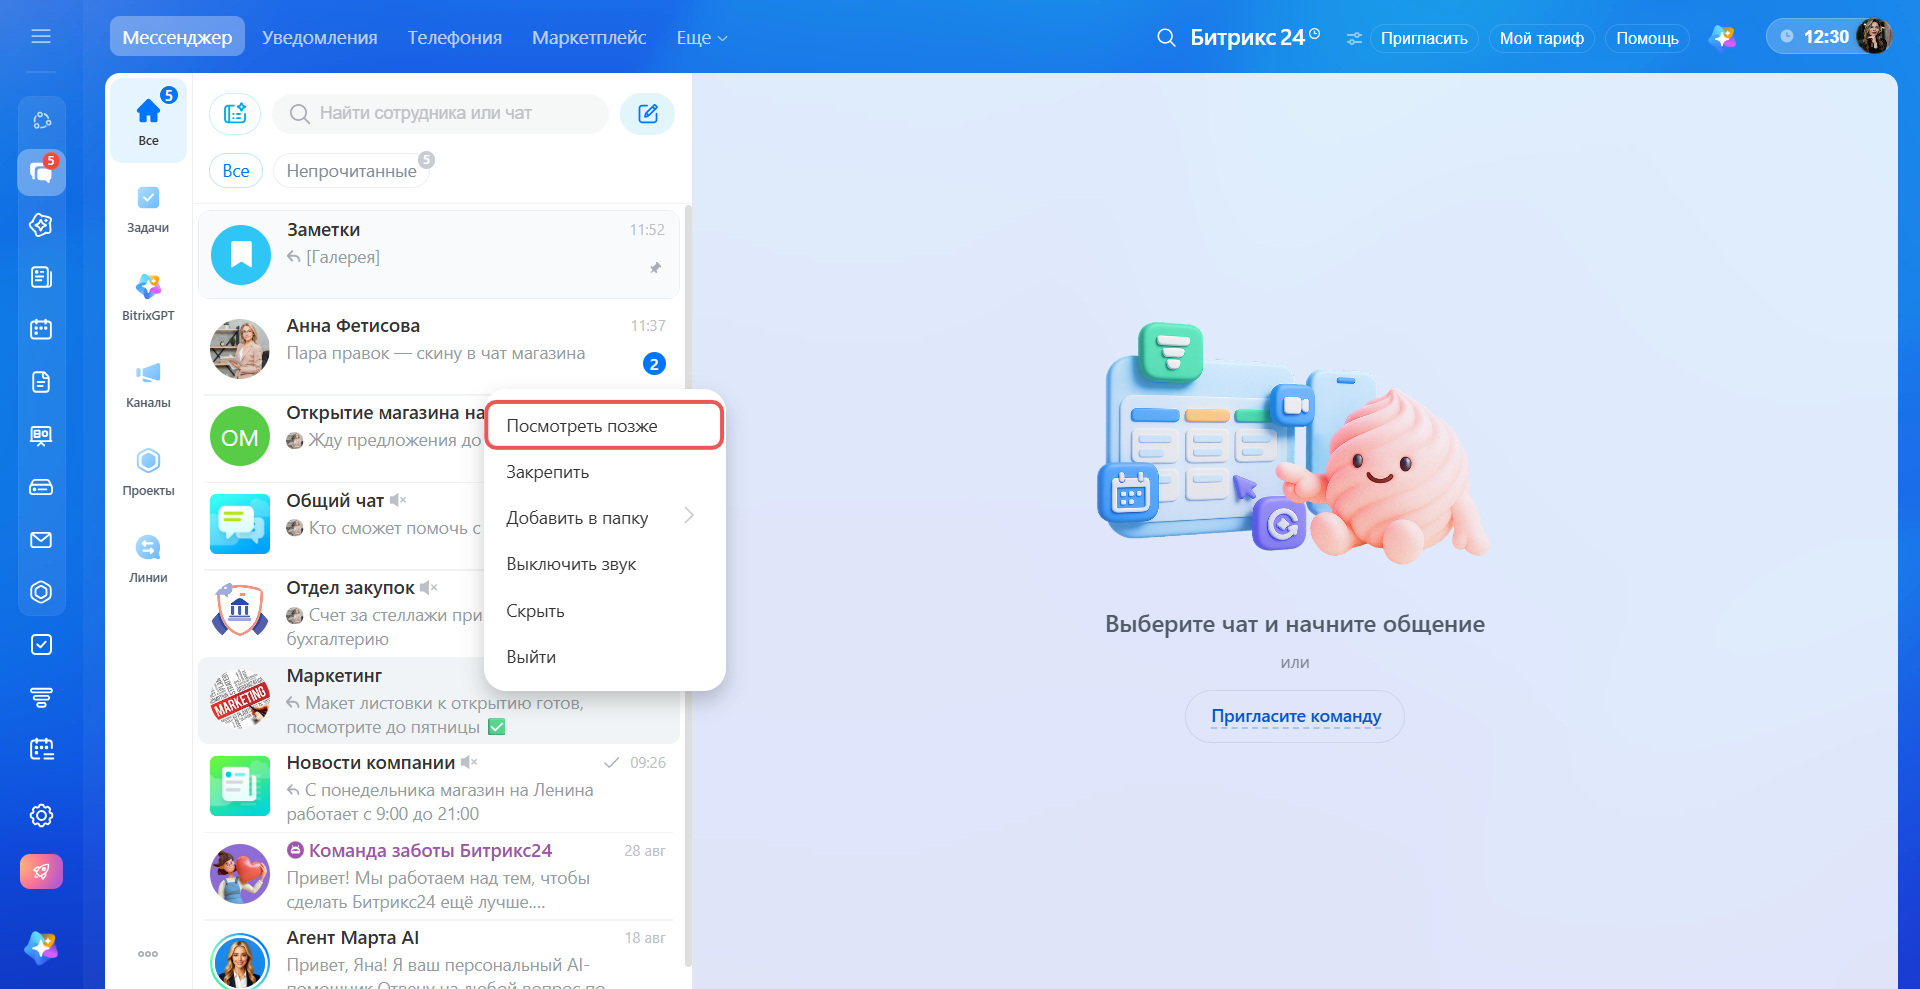This screenshot has width=1920, height=989.
Task: Select Посмотреть позже in context menu
Action: [x=604, y=426]
